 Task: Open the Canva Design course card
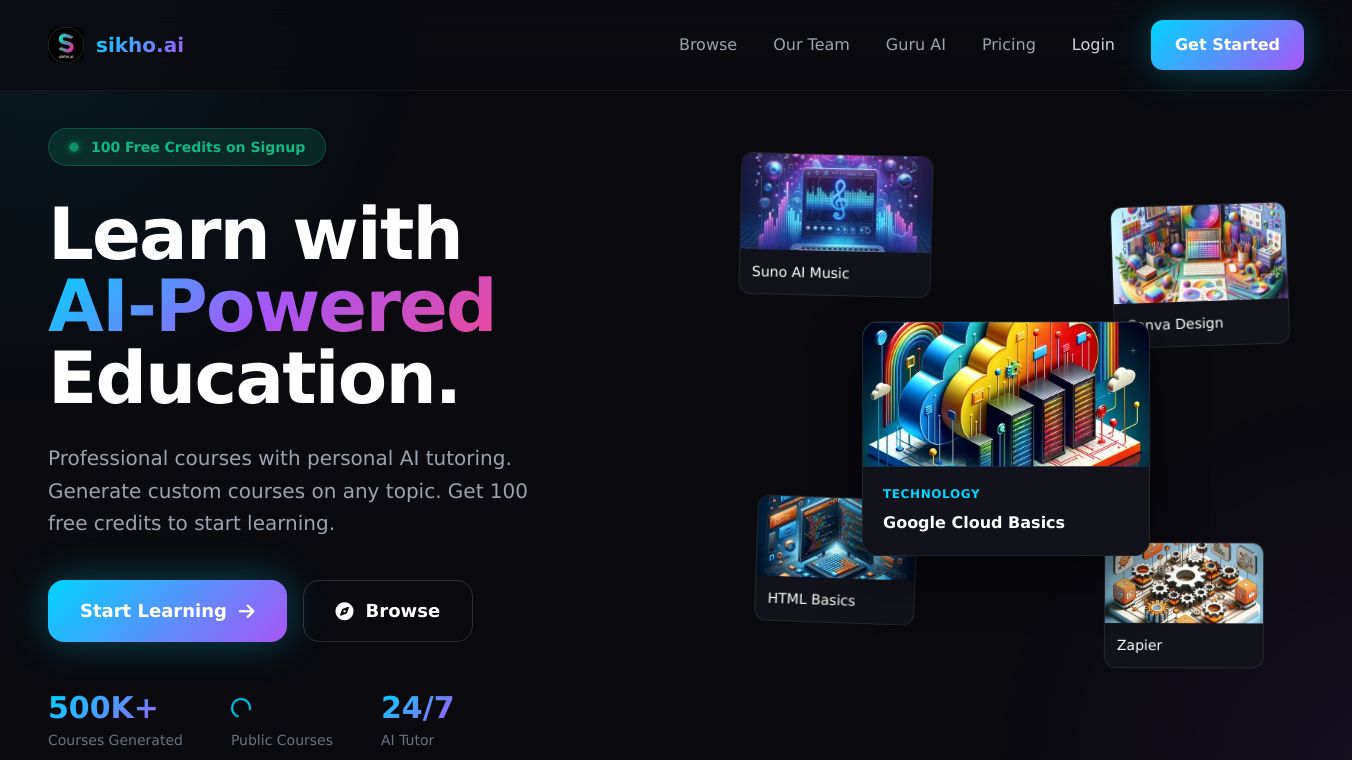[1200, 272]
